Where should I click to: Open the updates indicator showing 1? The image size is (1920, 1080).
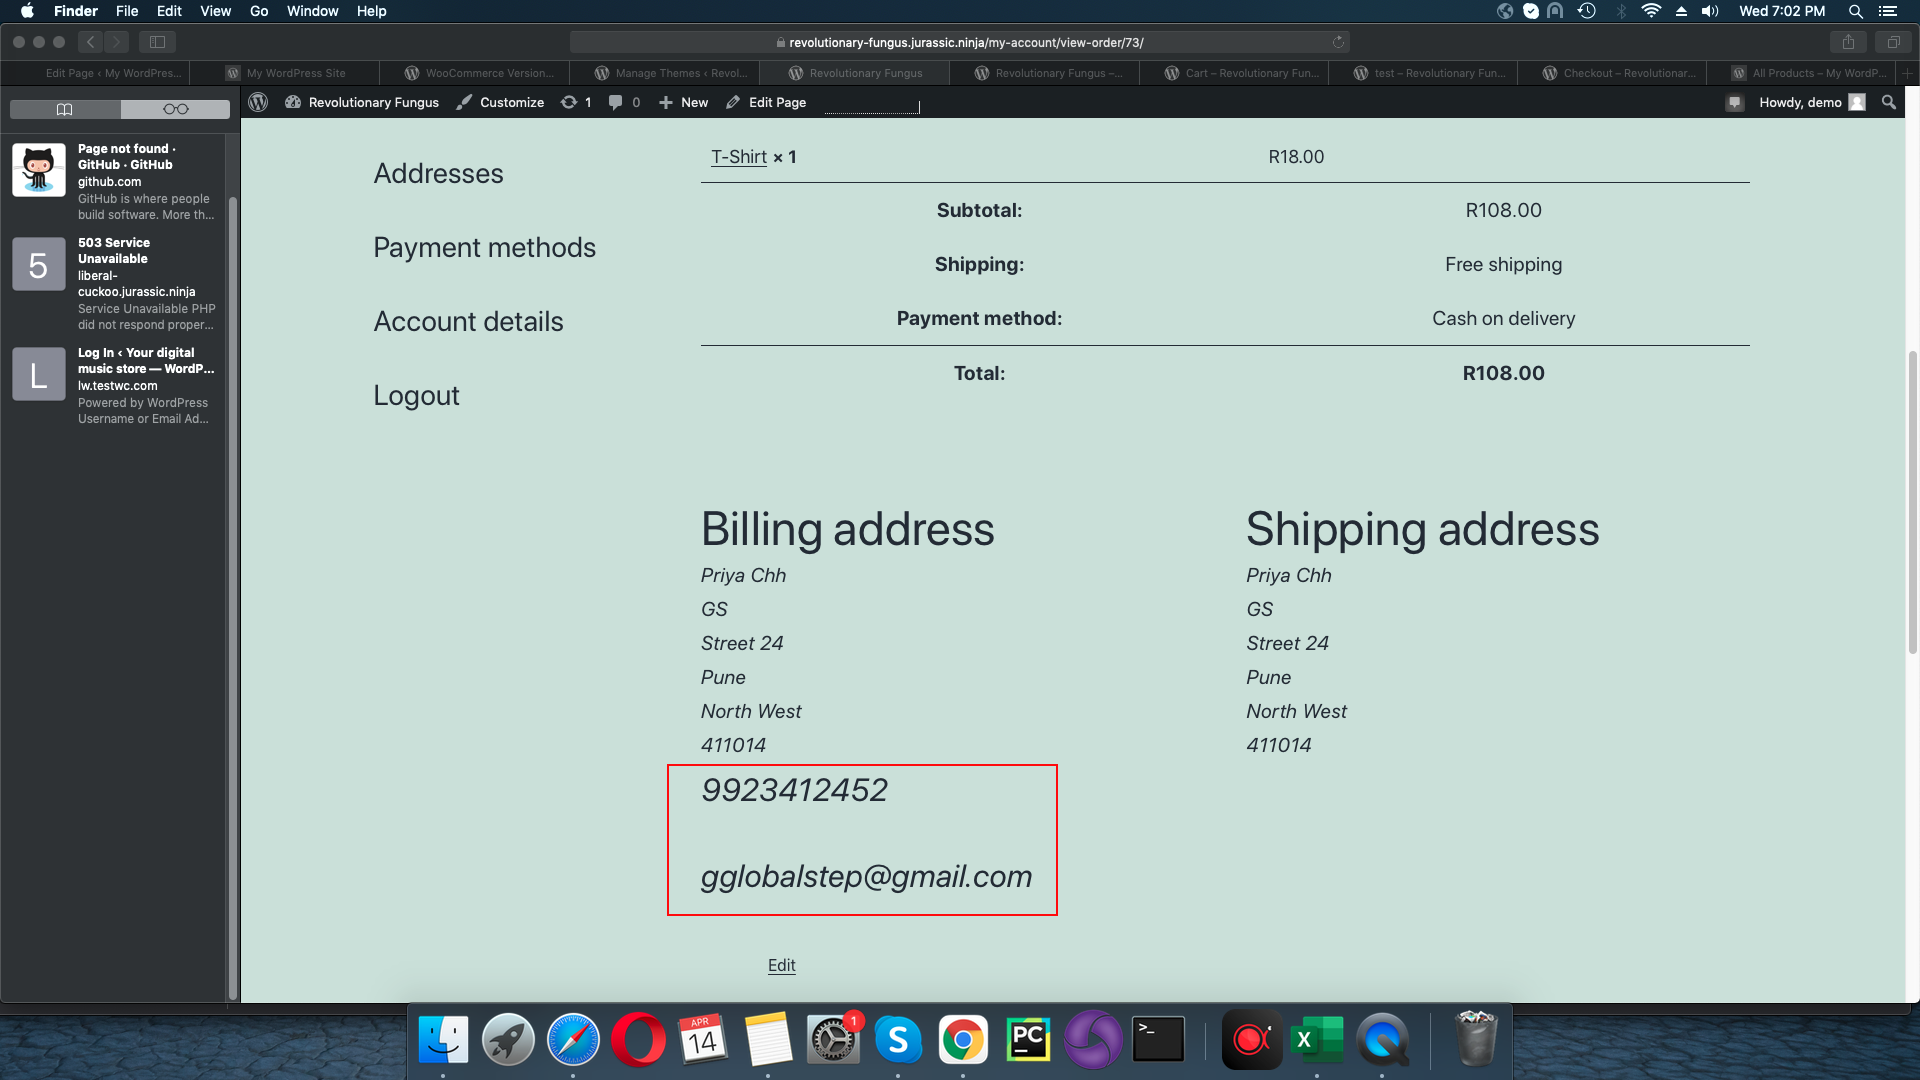click(576, 102)
